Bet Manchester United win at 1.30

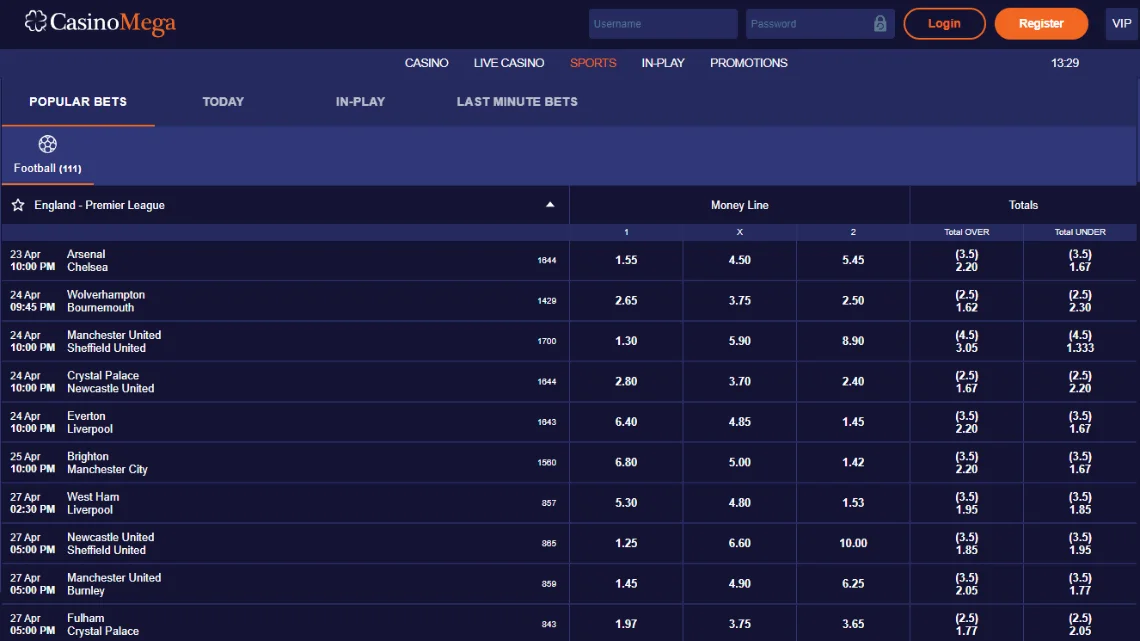click(x=626, y=341)
